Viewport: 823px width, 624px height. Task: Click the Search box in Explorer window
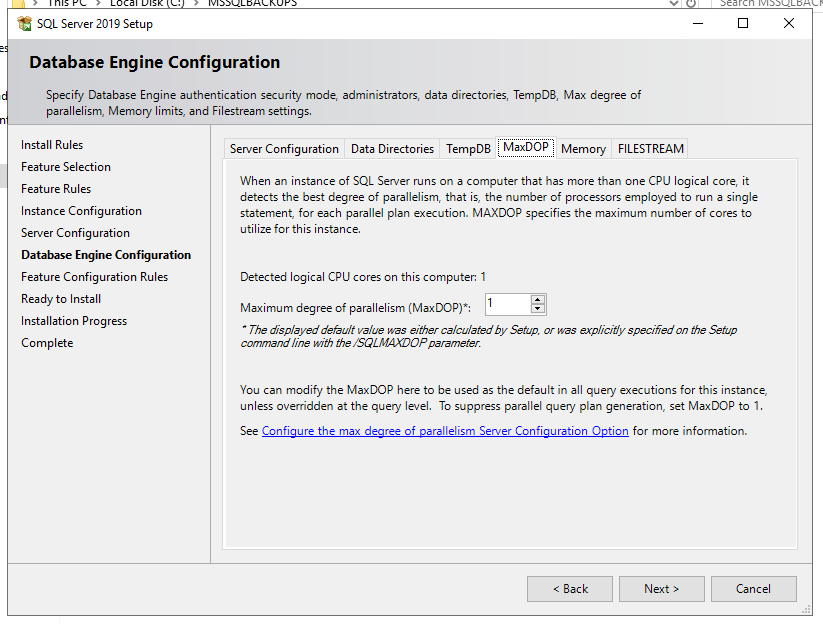click(x=766, y=4)
